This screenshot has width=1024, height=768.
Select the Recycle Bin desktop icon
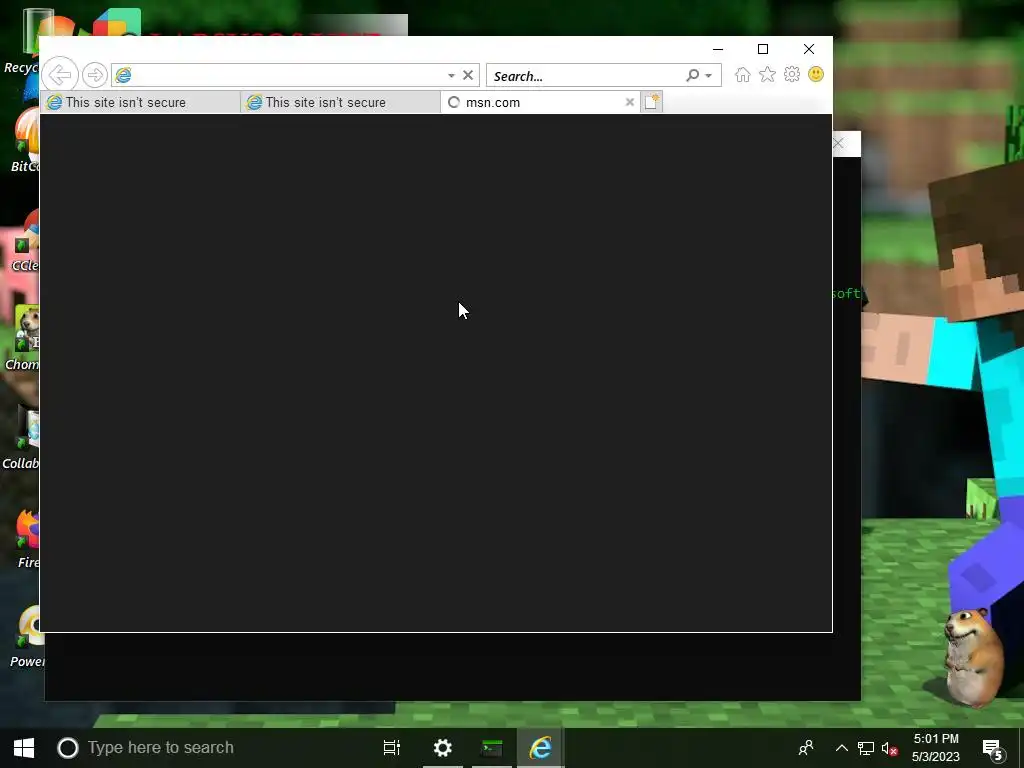click(x=24, y=42)
